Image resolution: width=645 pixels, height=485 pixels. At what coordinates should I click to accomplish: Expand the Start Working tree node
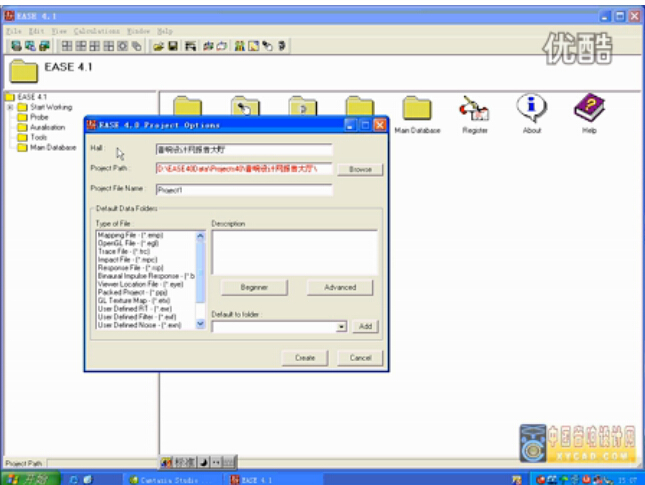click(x=10, y=107)
